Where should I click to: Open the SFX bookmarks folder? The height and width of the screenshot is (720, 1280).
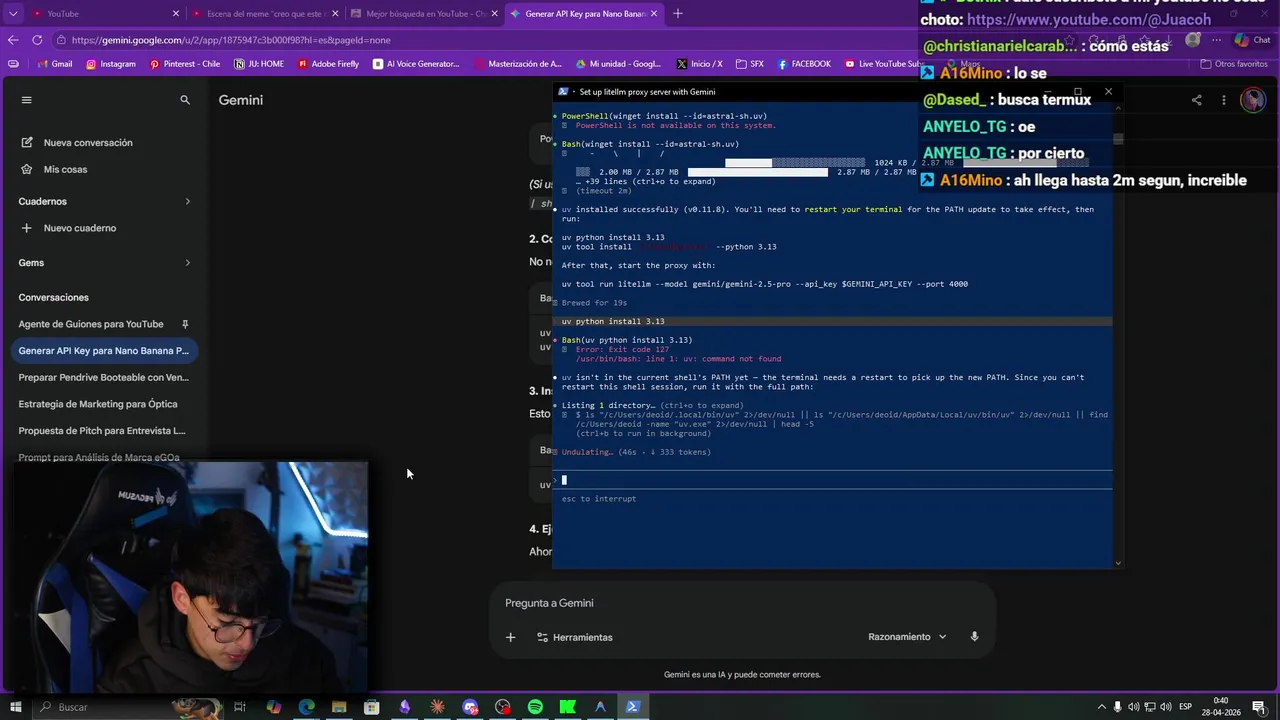pos(750,64)
